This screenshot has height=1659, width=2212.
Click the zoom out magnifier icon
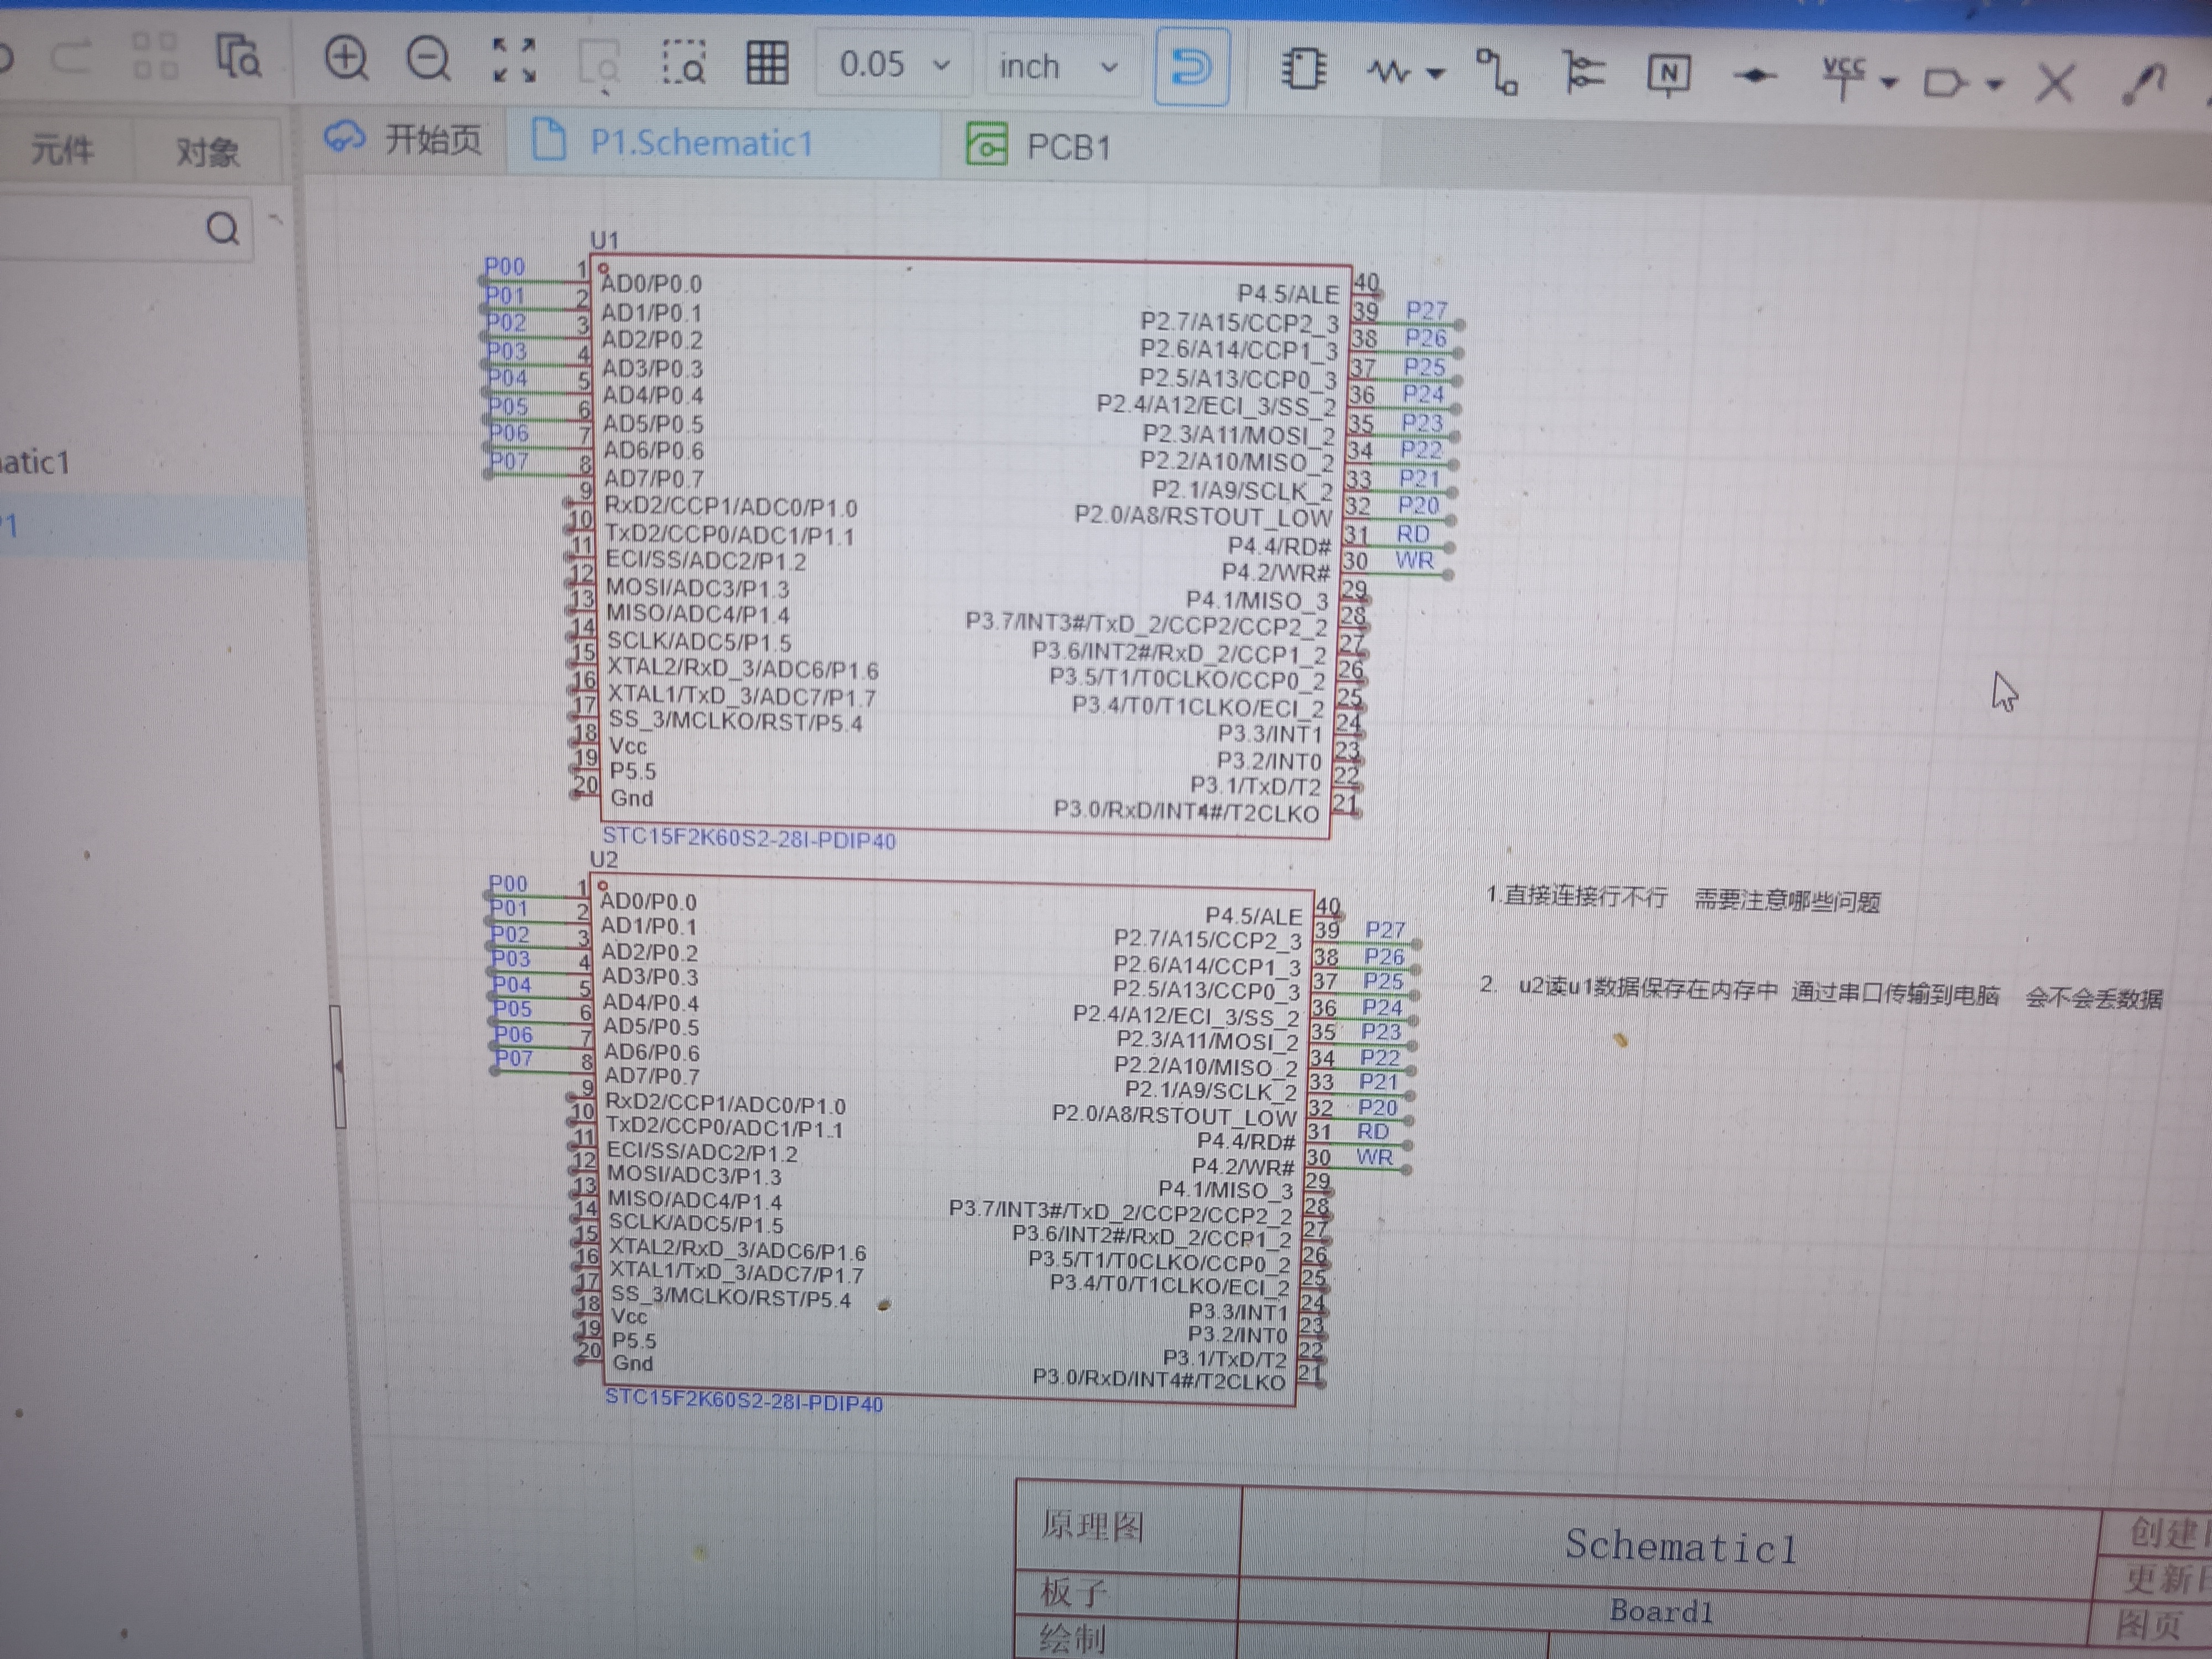[429, 60]
